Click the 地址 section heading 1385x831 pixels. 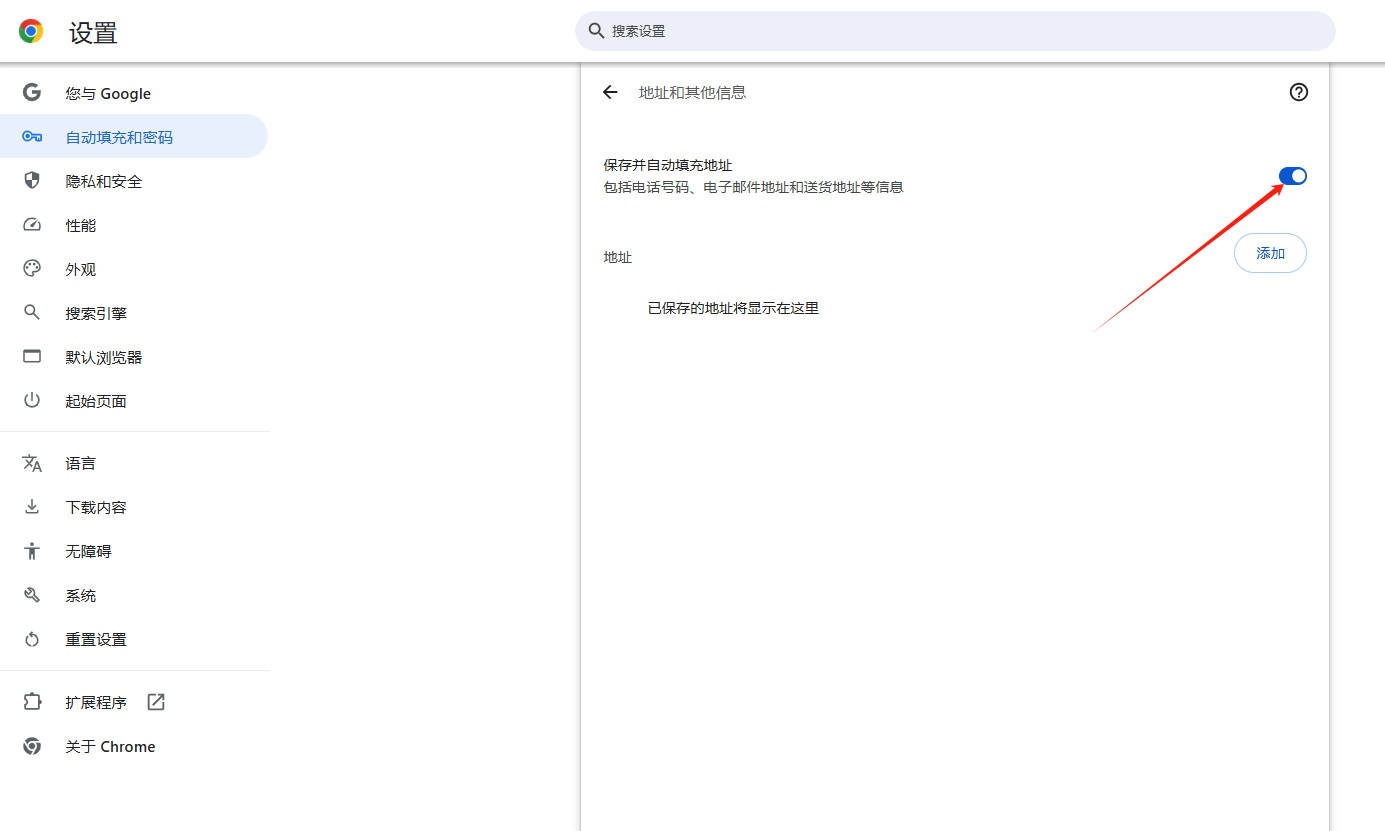click(618, 257)
